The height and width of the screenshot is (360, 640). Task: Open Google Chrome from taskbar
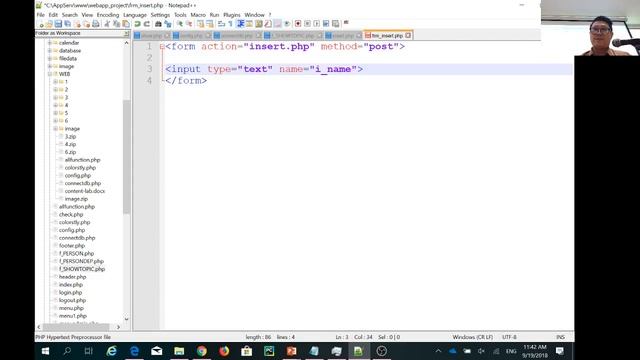coord(202,351)
